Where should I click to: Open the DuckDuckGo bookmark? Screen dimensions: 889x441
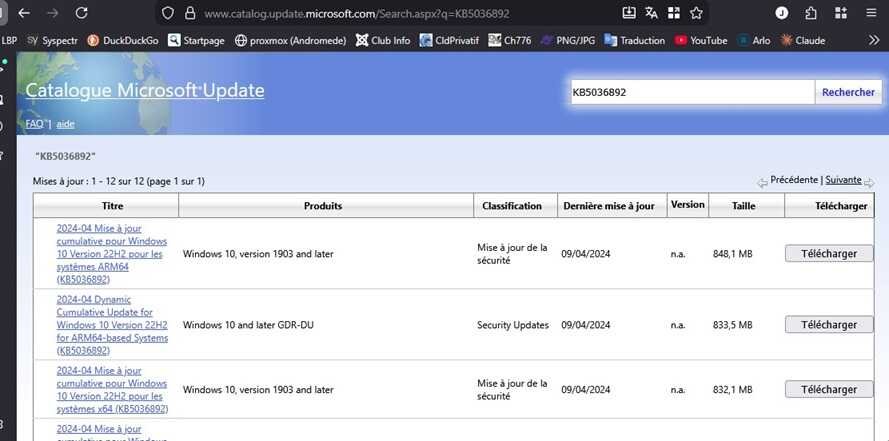pos(123,40)
